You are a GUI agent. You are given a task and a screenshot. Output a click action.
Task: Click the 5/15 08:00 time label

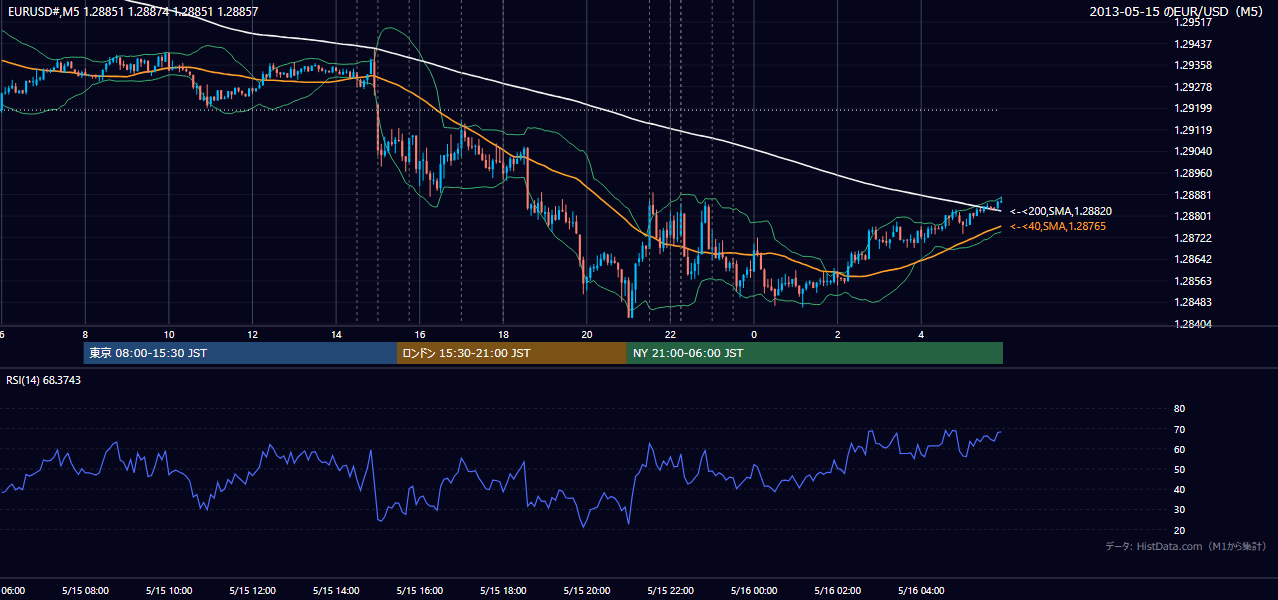coord(85,591)
